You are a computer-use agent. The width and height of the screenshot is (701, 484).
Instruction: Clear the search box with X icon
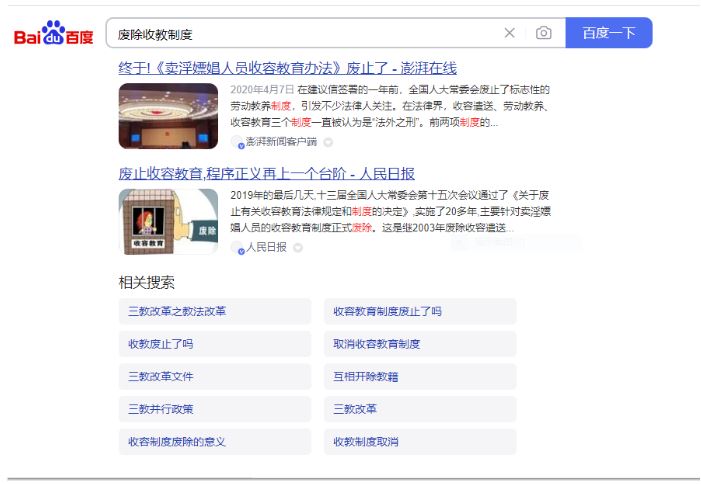[x=510, y=33]
